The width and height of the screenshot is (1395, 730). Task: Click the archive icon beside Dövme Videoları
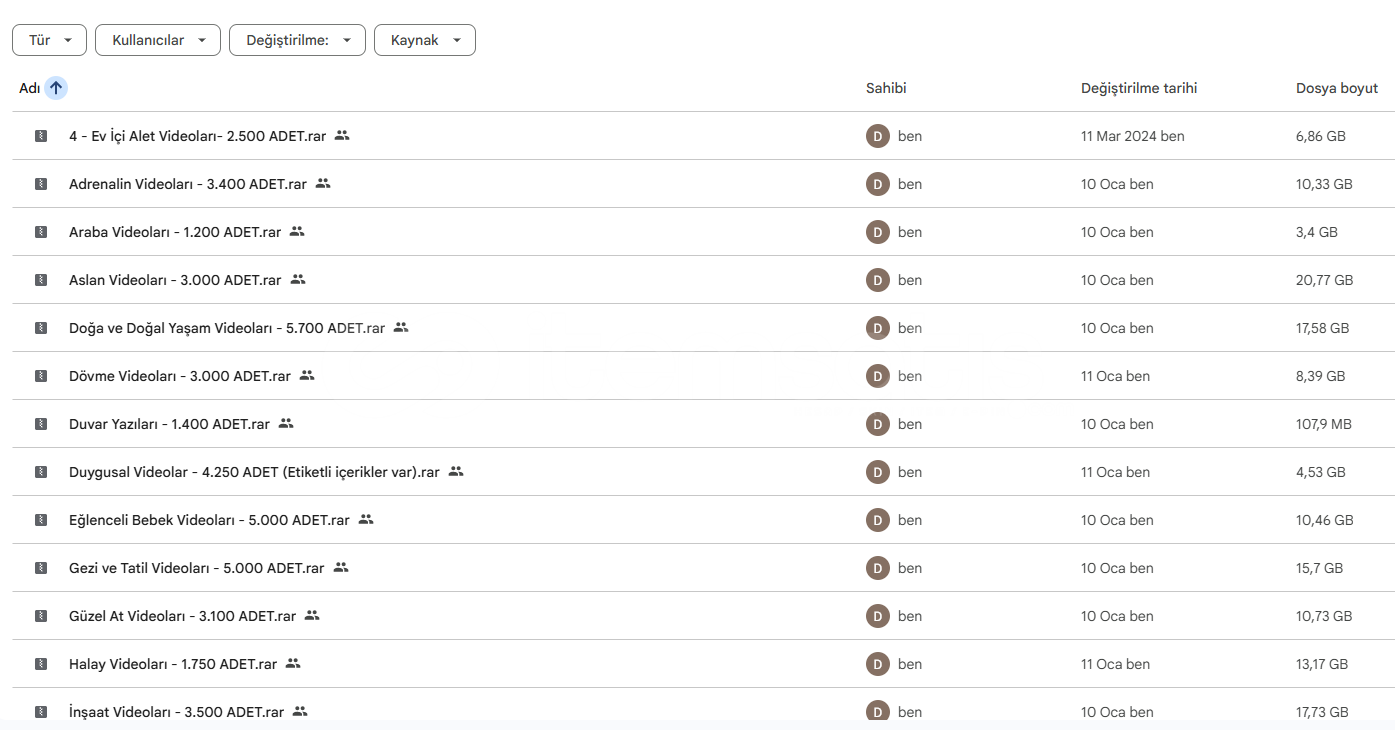(41, 376)
